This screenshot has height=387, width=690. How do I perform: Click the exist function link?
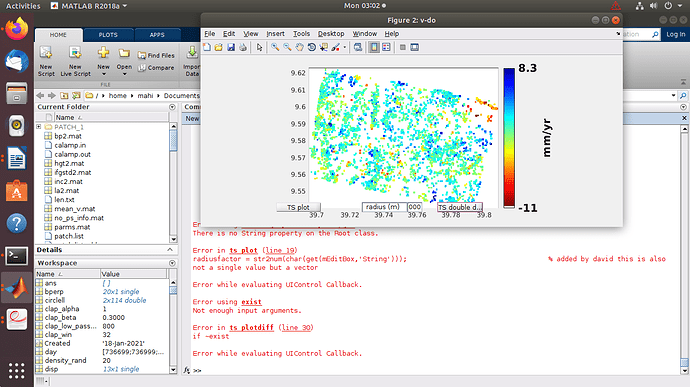pyautogui.click(x=251, y=302)
